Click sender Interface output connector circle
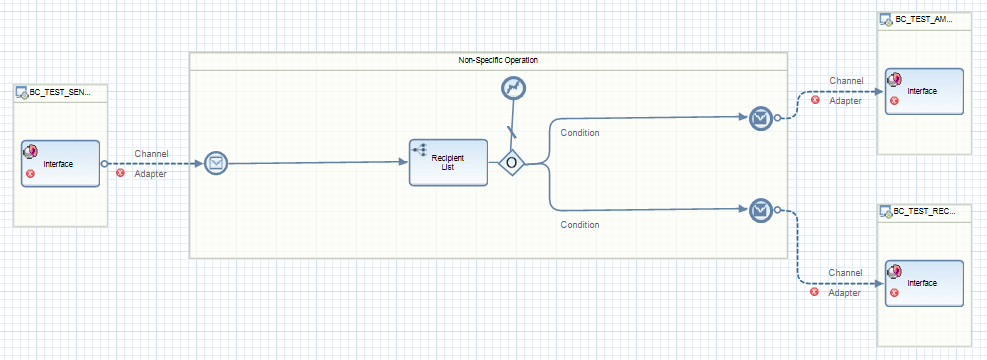987x360 pixels. point(103,164)
